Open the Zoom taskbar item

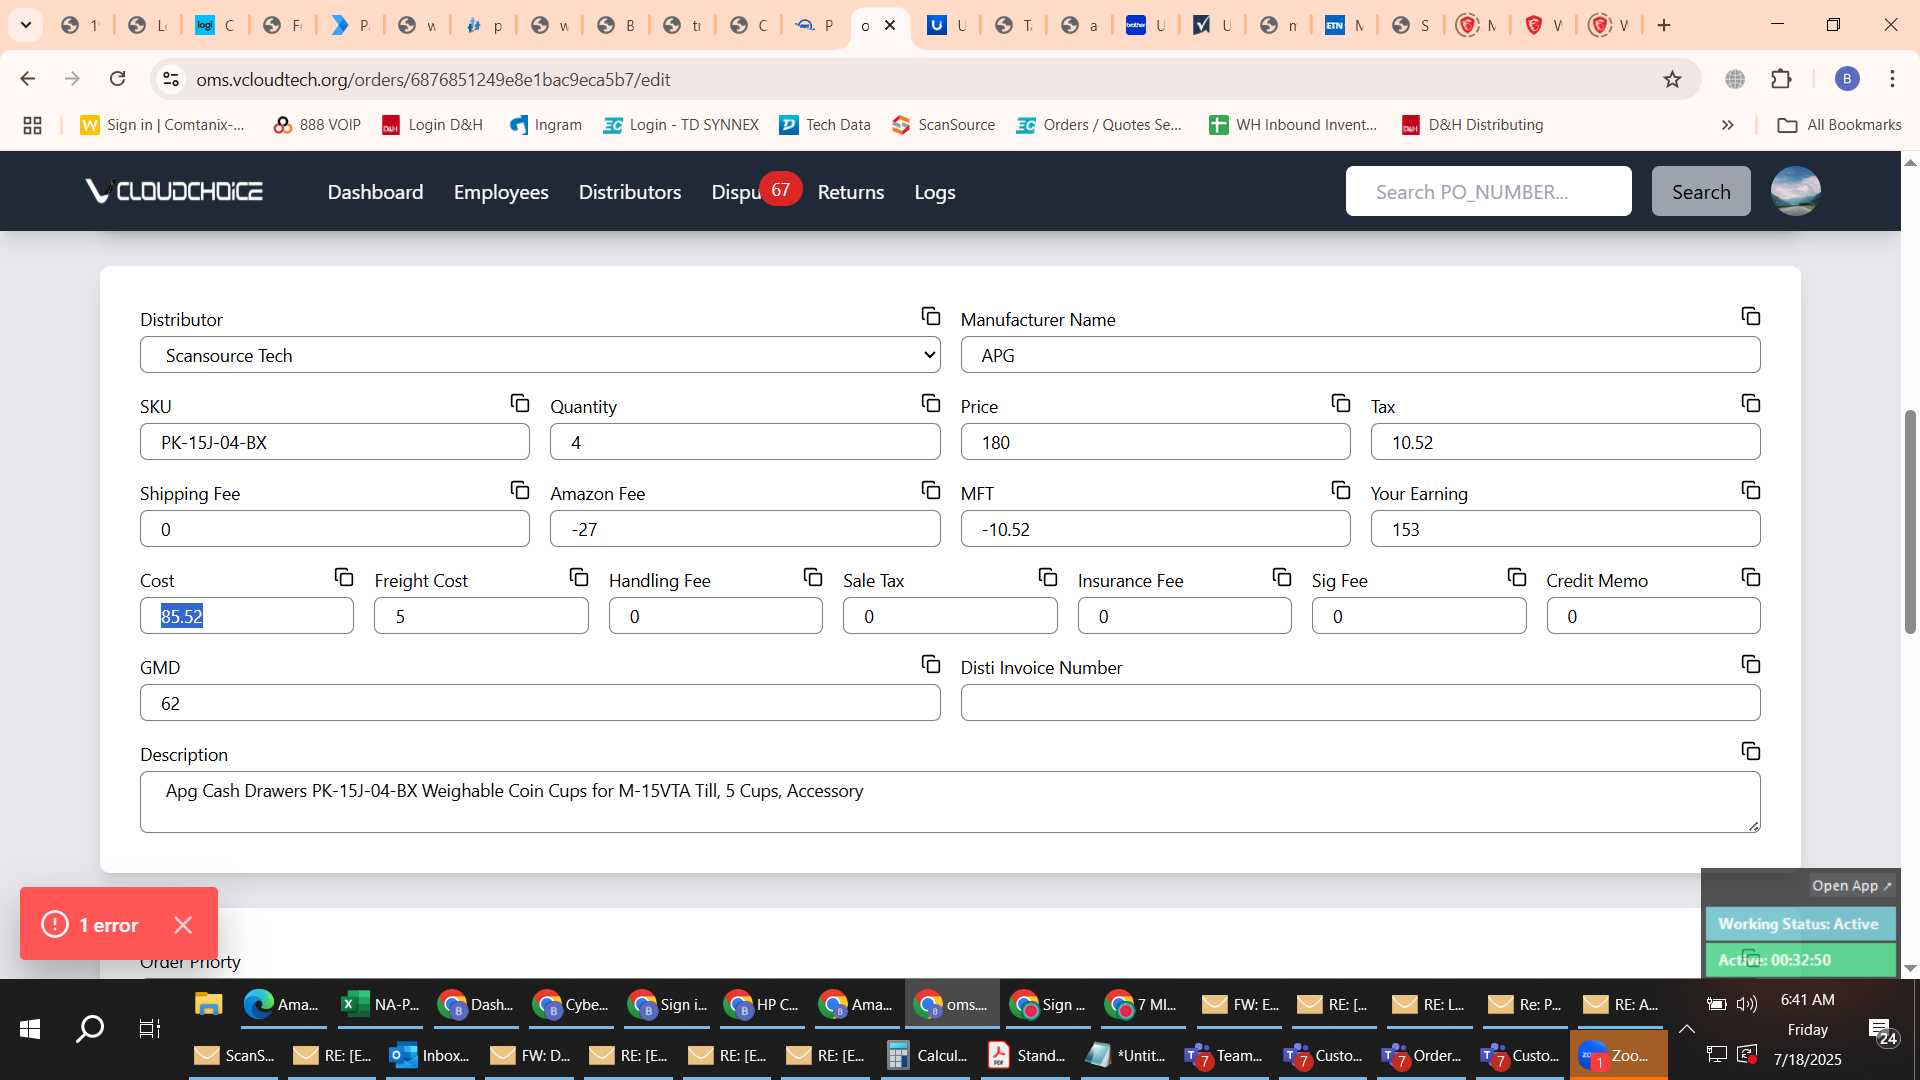pyautogui.click(x=1618, y=1055)
